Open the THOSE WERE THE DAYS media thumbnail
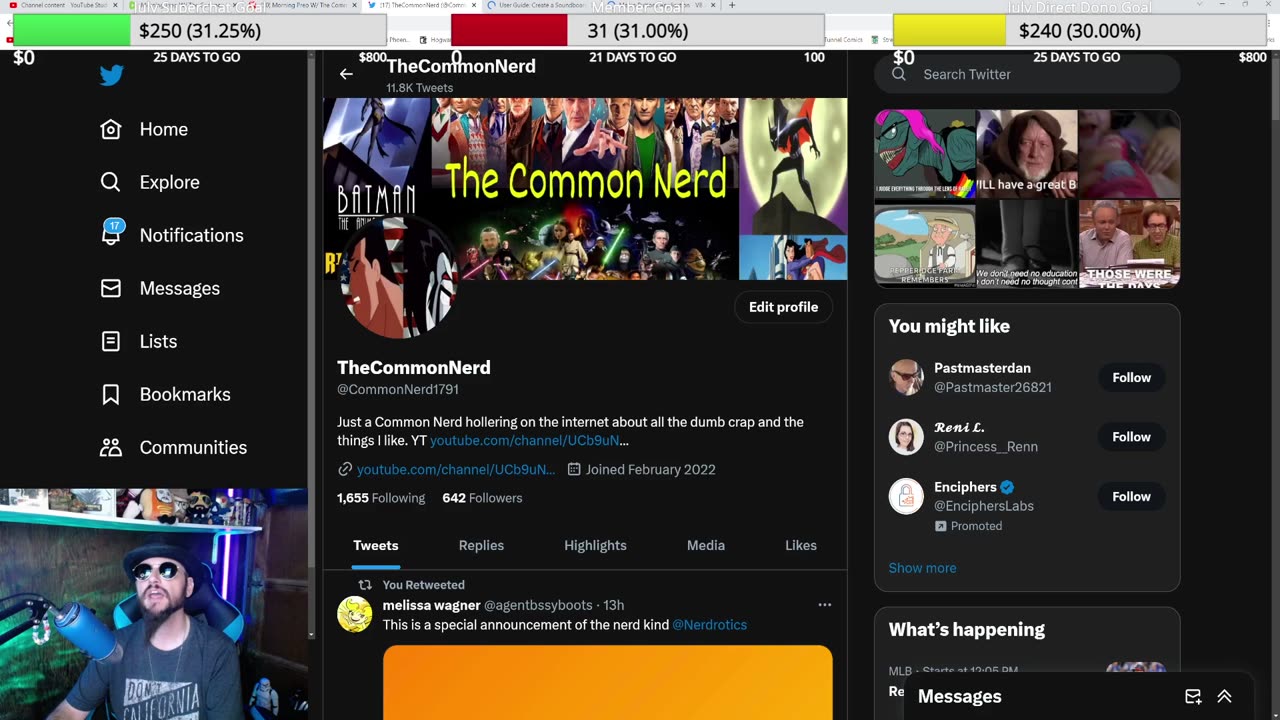Image resolution: width=1280 pixels, height=720 pixels. (x=1129, y=245)
